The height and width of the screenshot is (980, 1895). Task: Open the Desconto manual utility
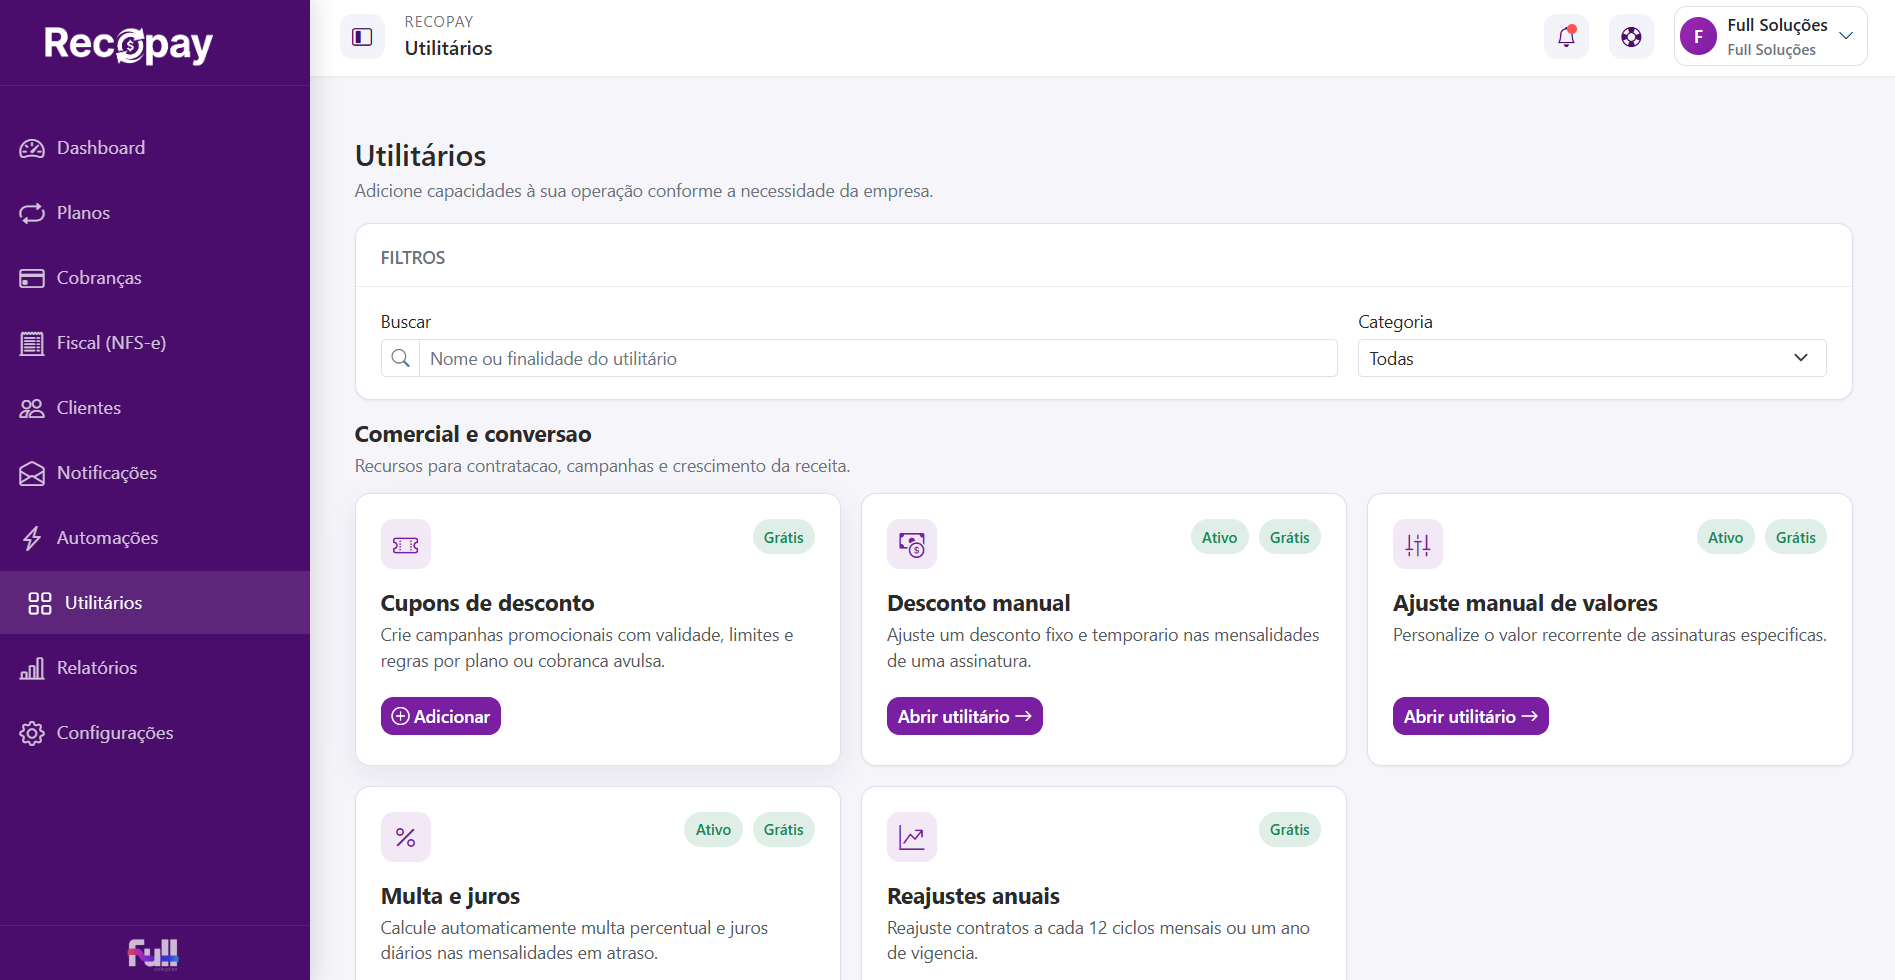point(965,716)
